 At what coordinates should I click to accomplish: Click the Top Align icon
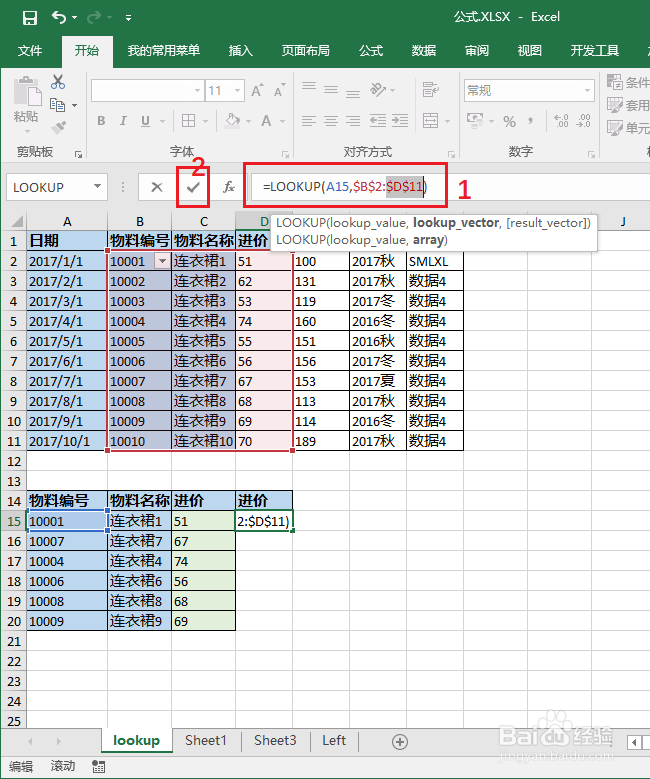(309, 89)
